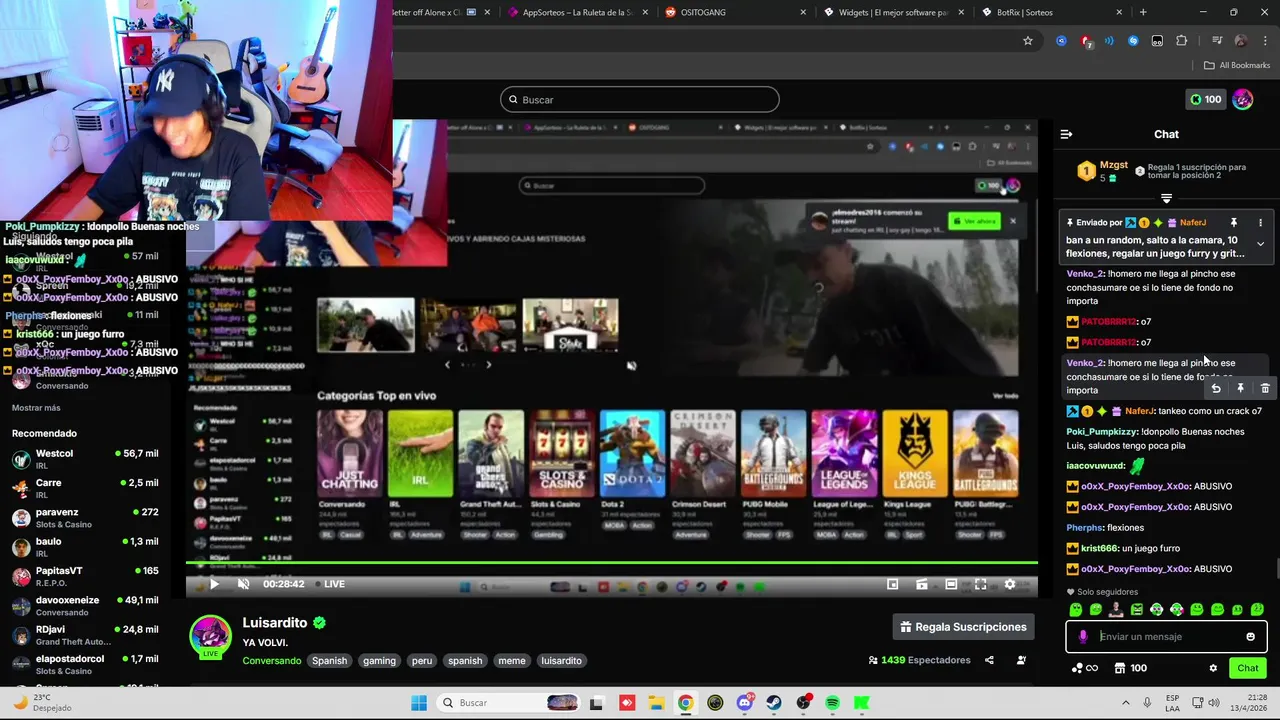Insert the angry green square emote
Screen dimensions: 1280x720
click(x=1136, y=610)
